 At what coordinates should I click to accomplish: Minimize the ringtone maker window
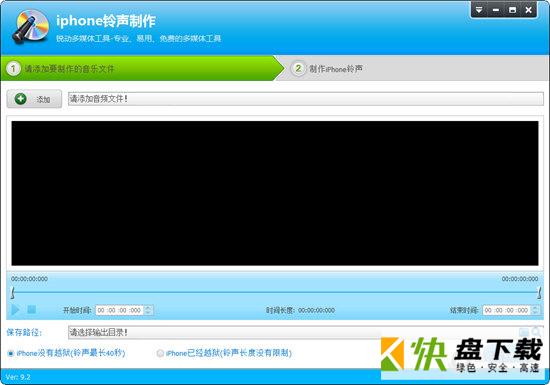click(x=496, y=10)
